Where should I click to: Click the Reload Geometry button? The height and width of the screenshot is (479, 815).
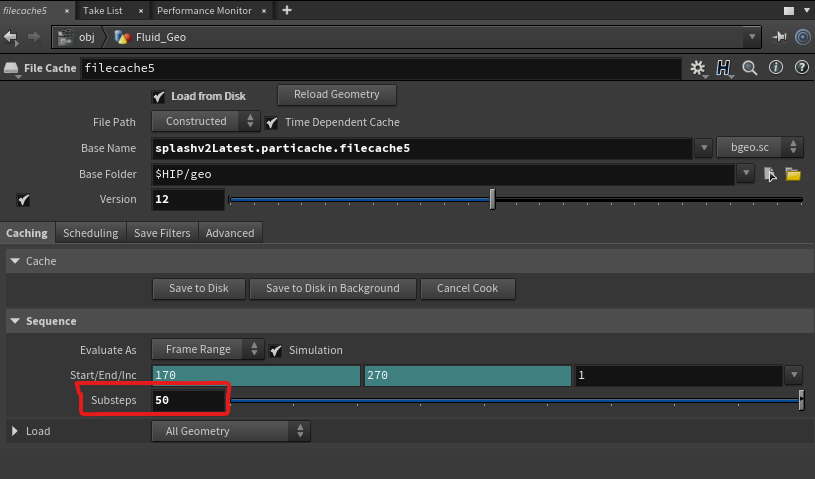click(337, 95)
